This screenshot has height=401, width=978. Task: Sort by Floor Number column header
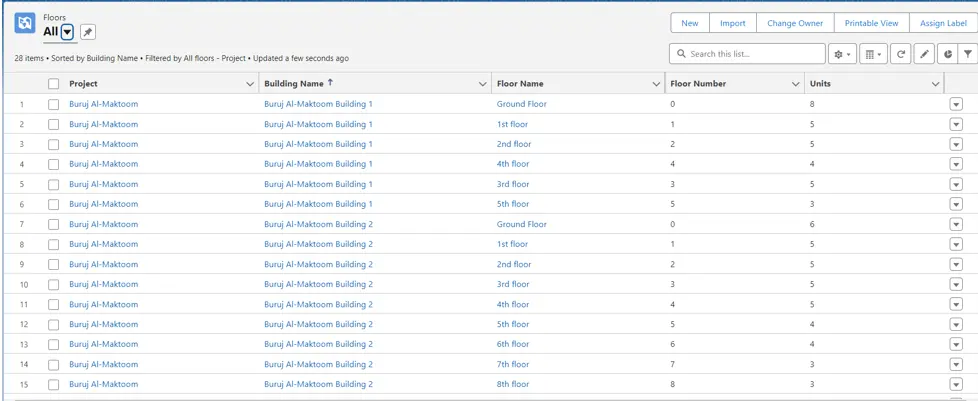(x=698, y=84)
